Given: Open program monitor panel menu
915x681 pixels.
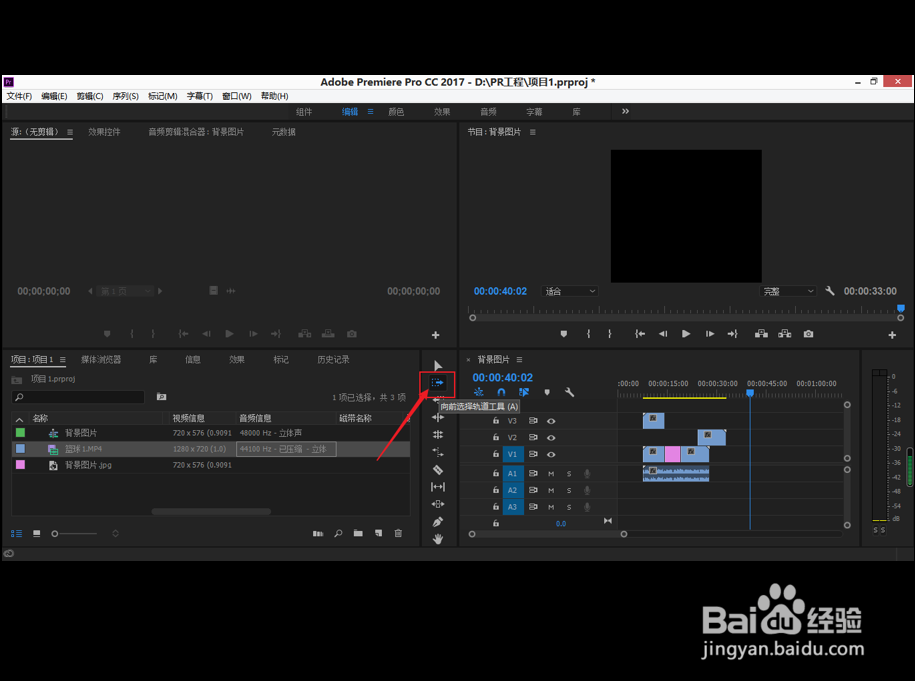Looking at the screenshot, I should [533, 132].
